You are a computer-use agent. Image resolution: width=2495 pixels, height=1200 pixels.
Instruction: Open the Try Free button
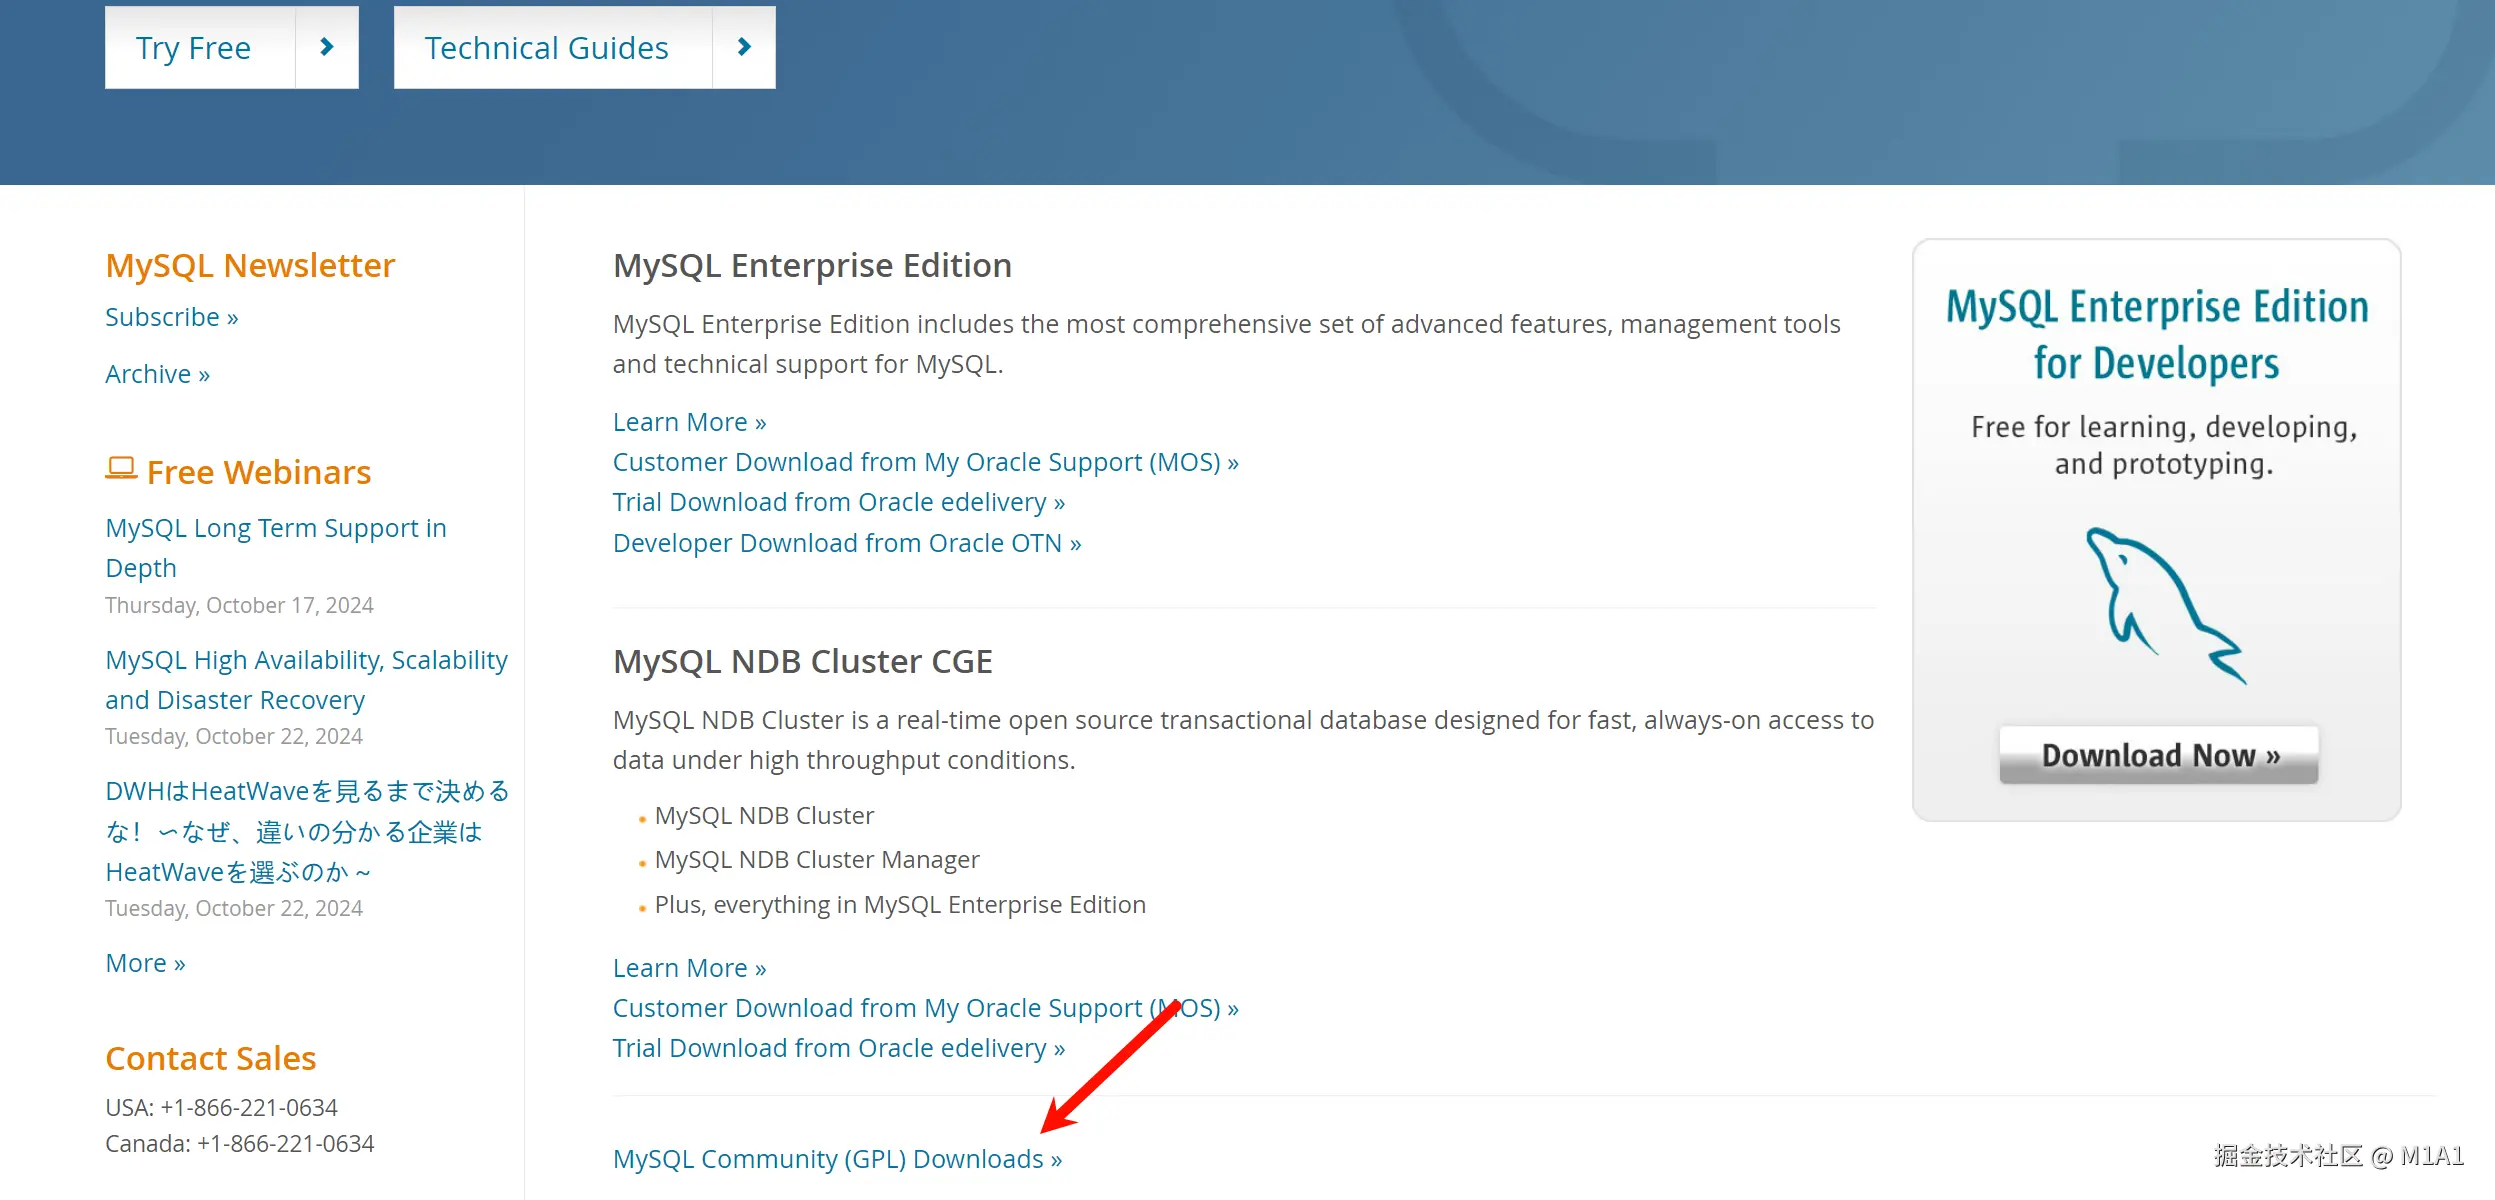194,48
